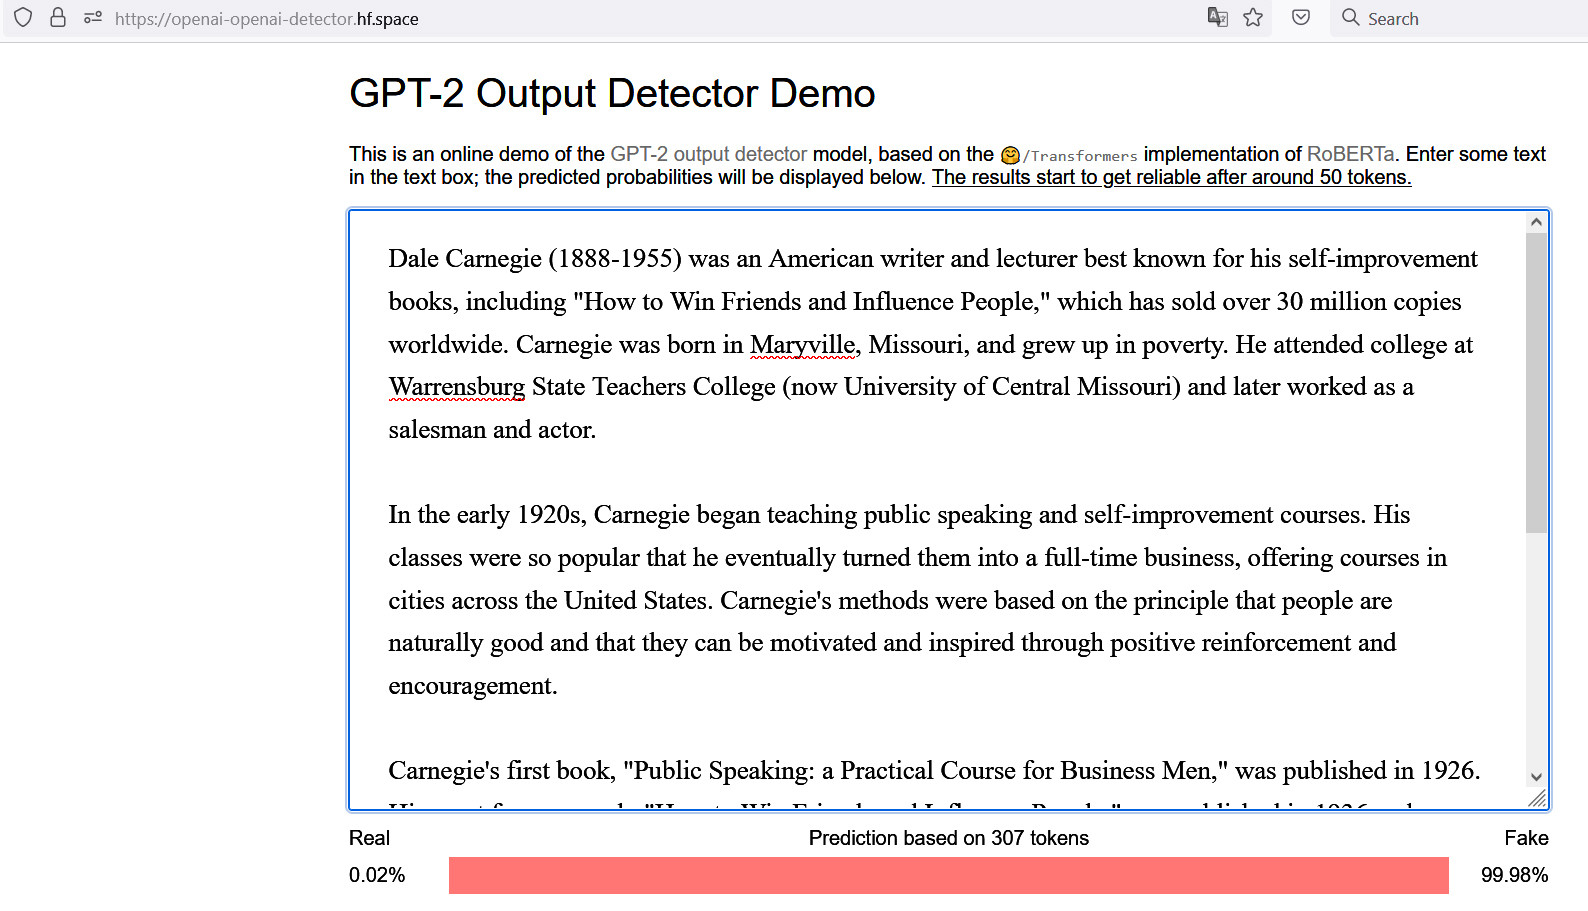The image size is (1588, 911).
Task: Click the tracking protection shield icon
Action: point(23,18)
